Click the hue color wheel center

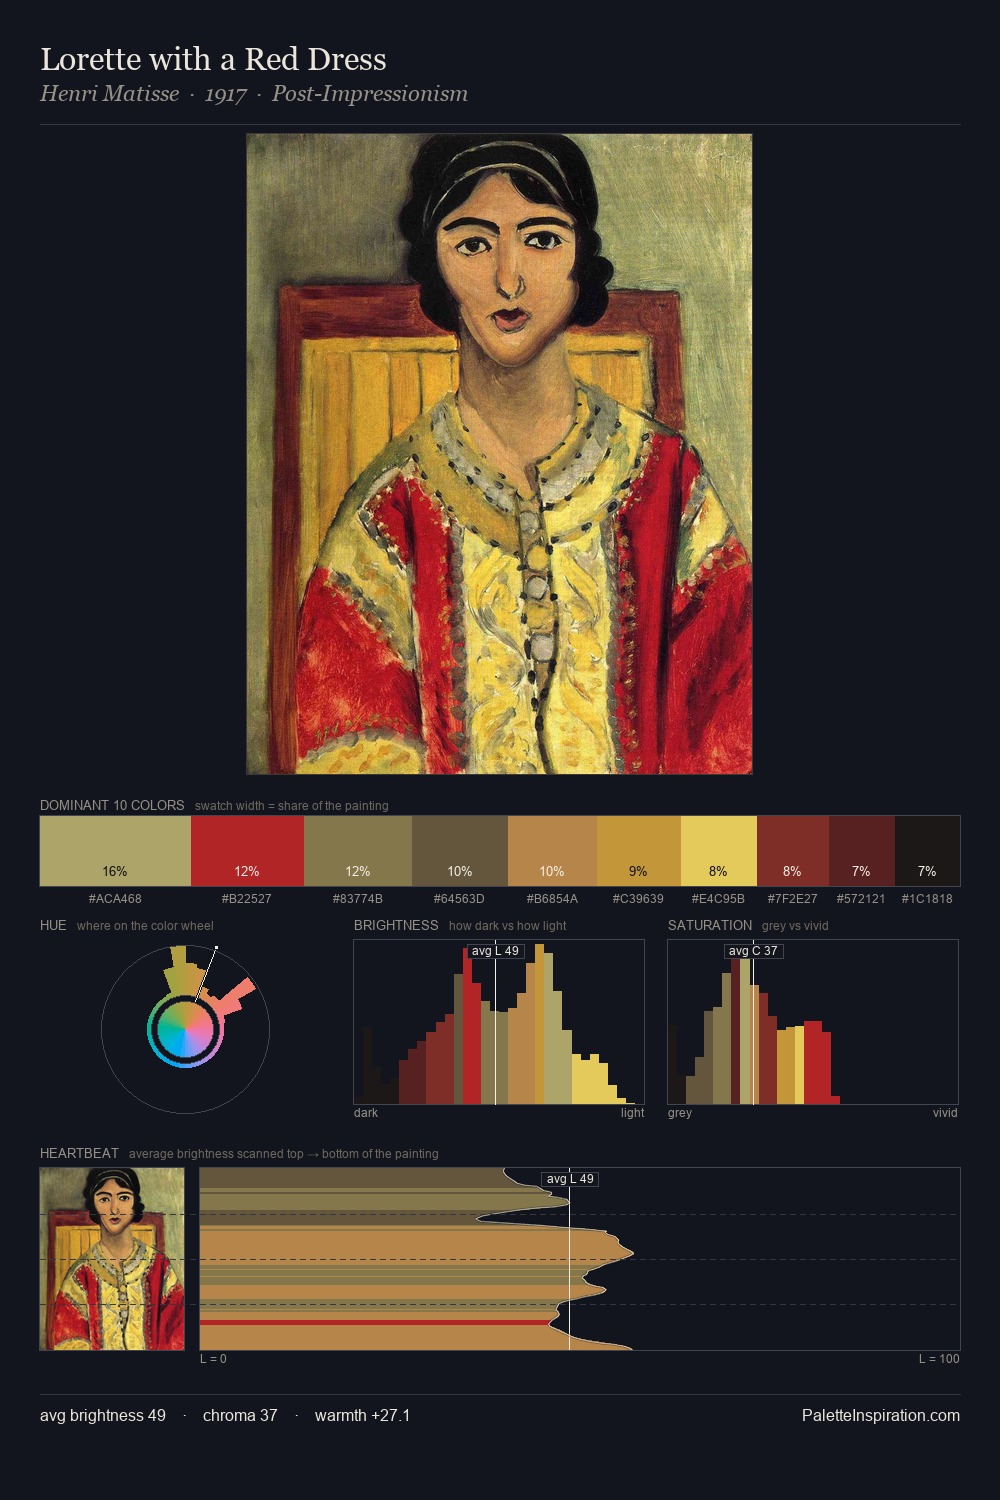coord(185,1029)
